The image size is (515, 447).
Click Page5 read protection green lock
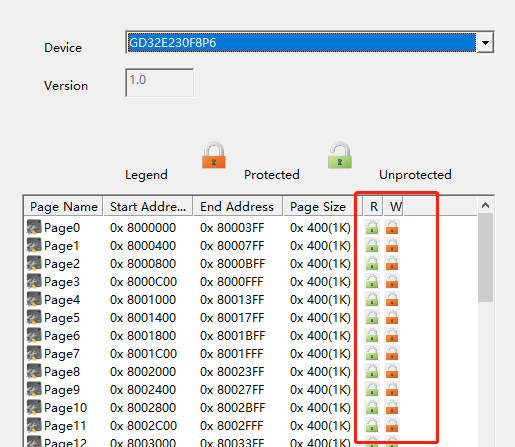(372, 317)
